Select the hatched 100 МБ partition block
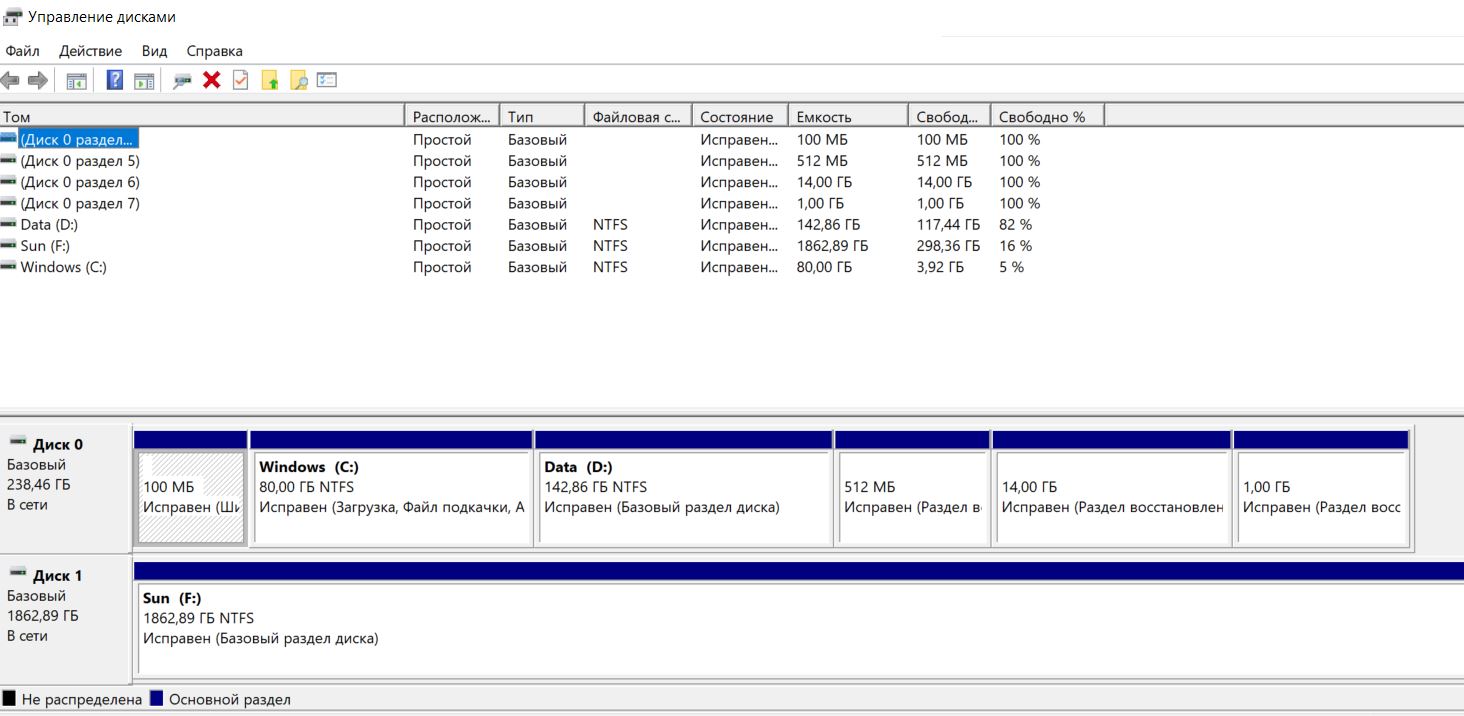This screenshot has width=1464, height=716. click(190, 489)
